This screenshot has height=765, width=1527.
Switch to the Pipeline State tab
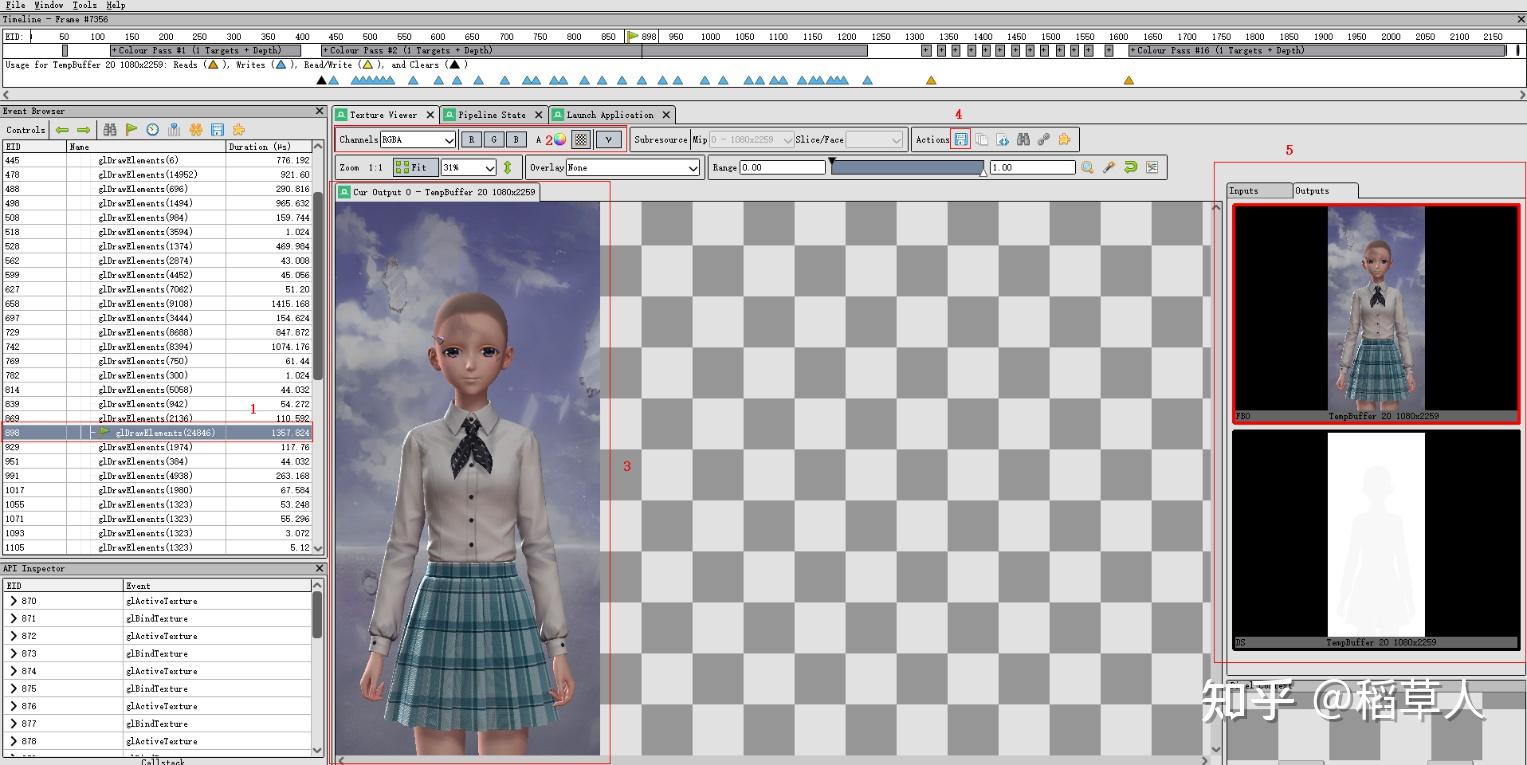[490, 115]
